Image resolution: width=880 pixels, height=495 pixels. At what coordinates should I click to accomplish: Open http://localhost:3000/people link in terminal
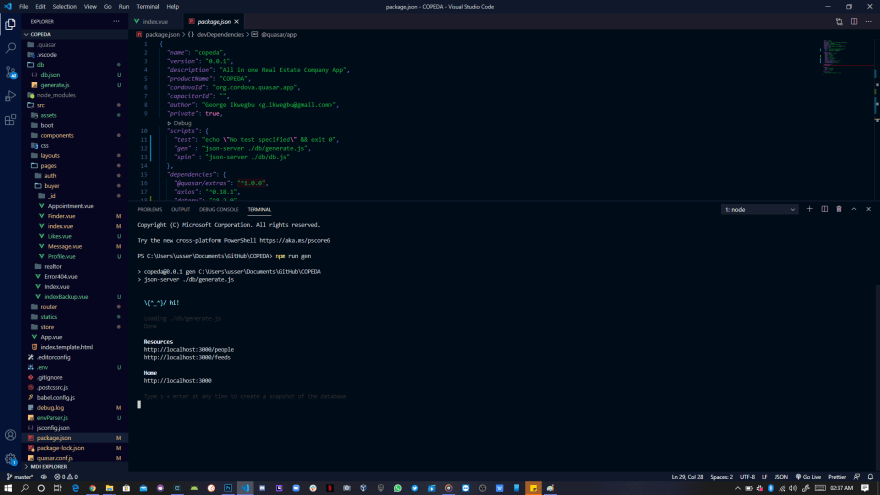coord(189,350)
